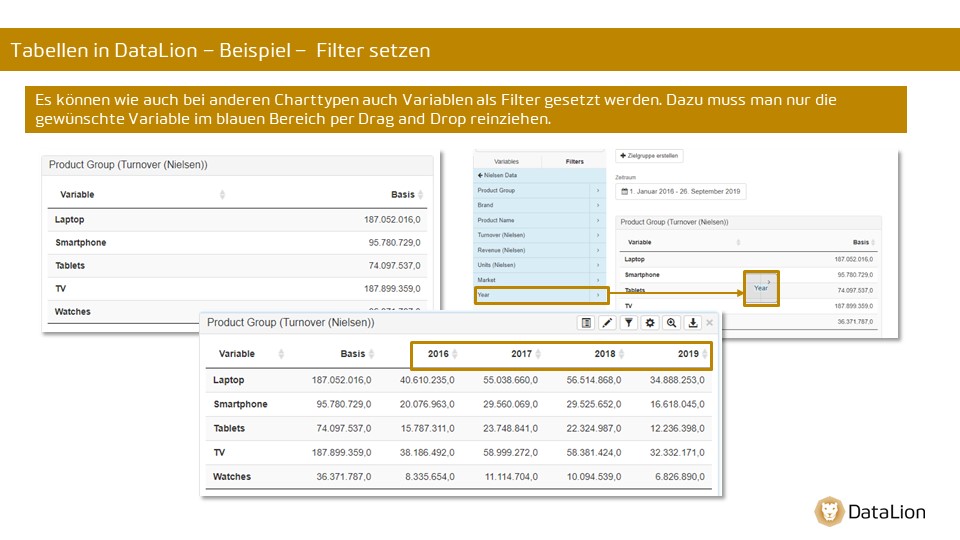The width and height of the screenshot is (960, 540).
Task: Expand the Turnover (Nielsen) chevron
Action: click(x=598, y=235)
